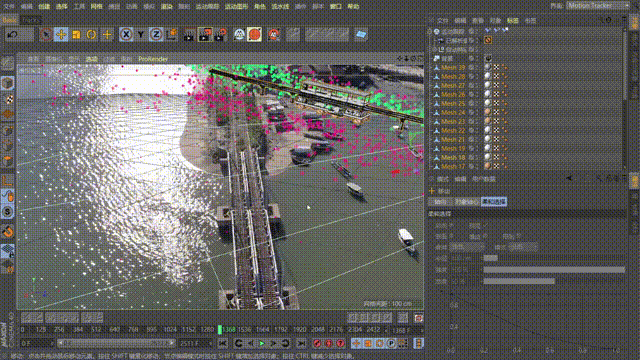This screenshot has height=360, width=640.
Task: Activate the Move tool in top toolbar
Action: (61, 35)
